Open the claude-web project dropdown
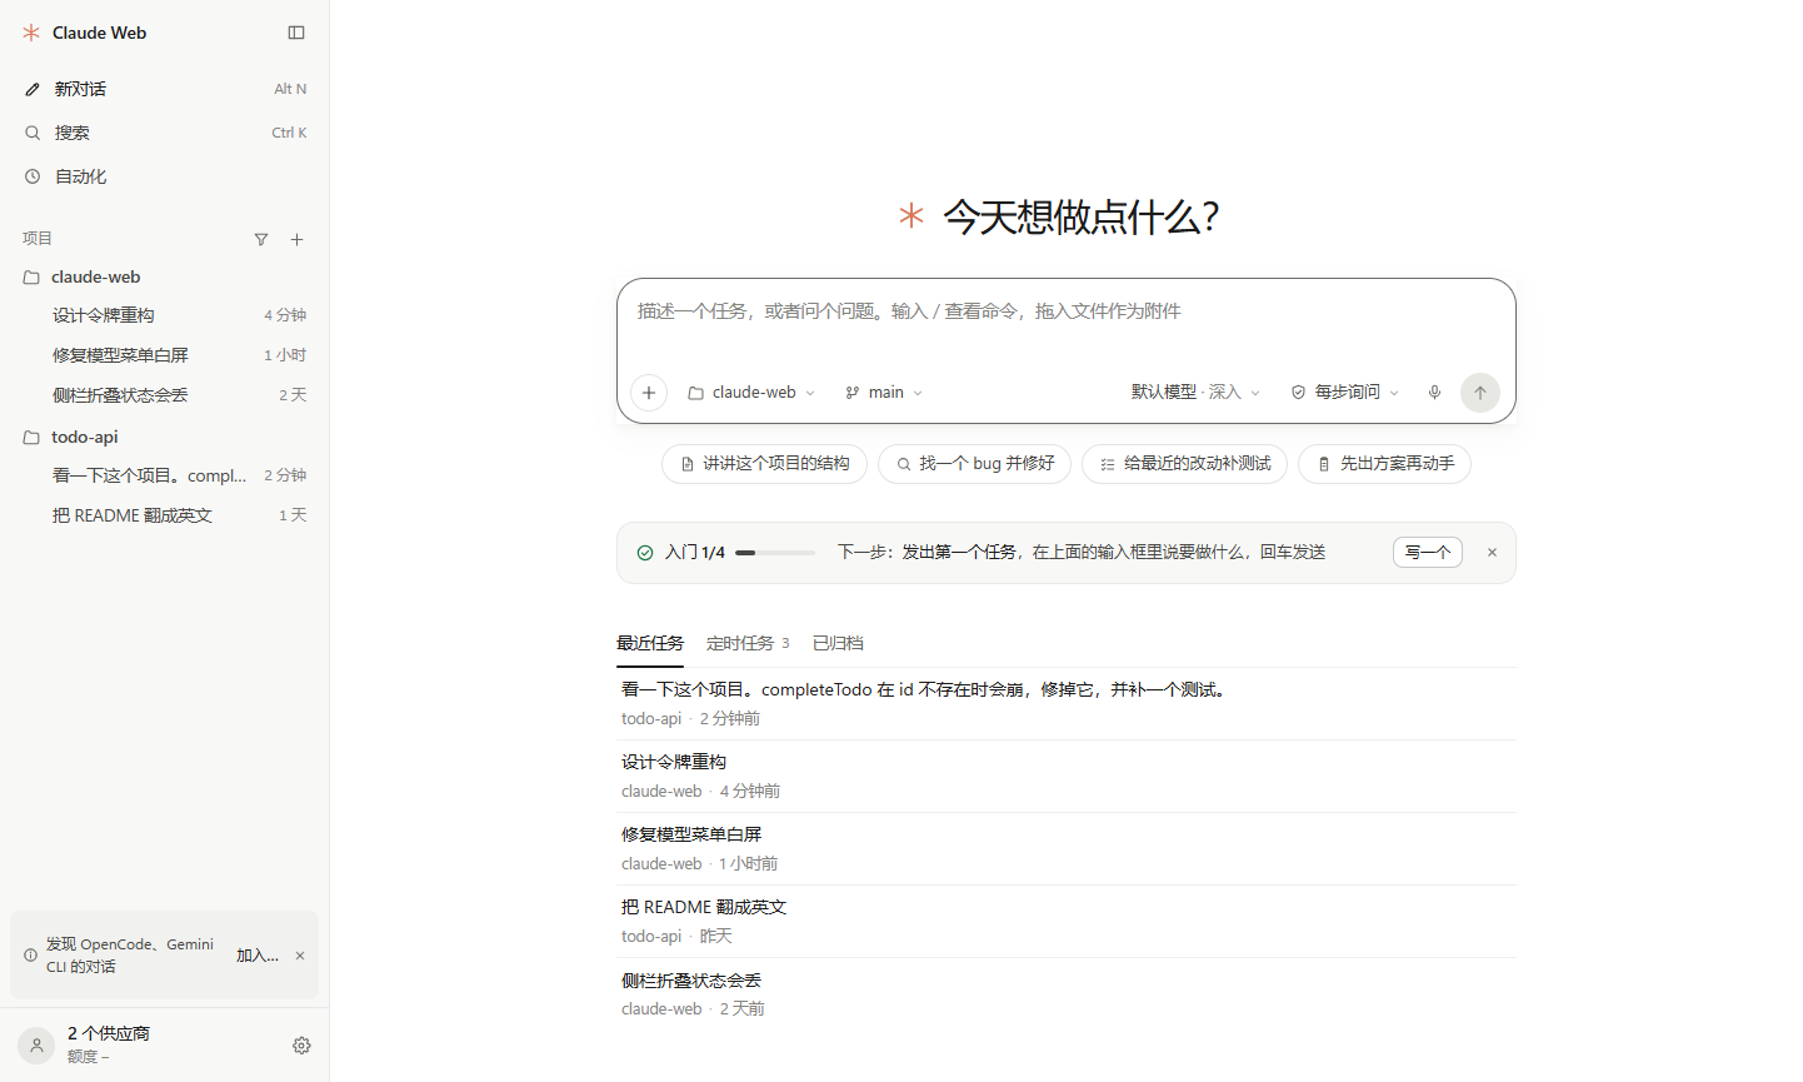The width and height of the screenshot is (1803, 1082). (752, 393)
